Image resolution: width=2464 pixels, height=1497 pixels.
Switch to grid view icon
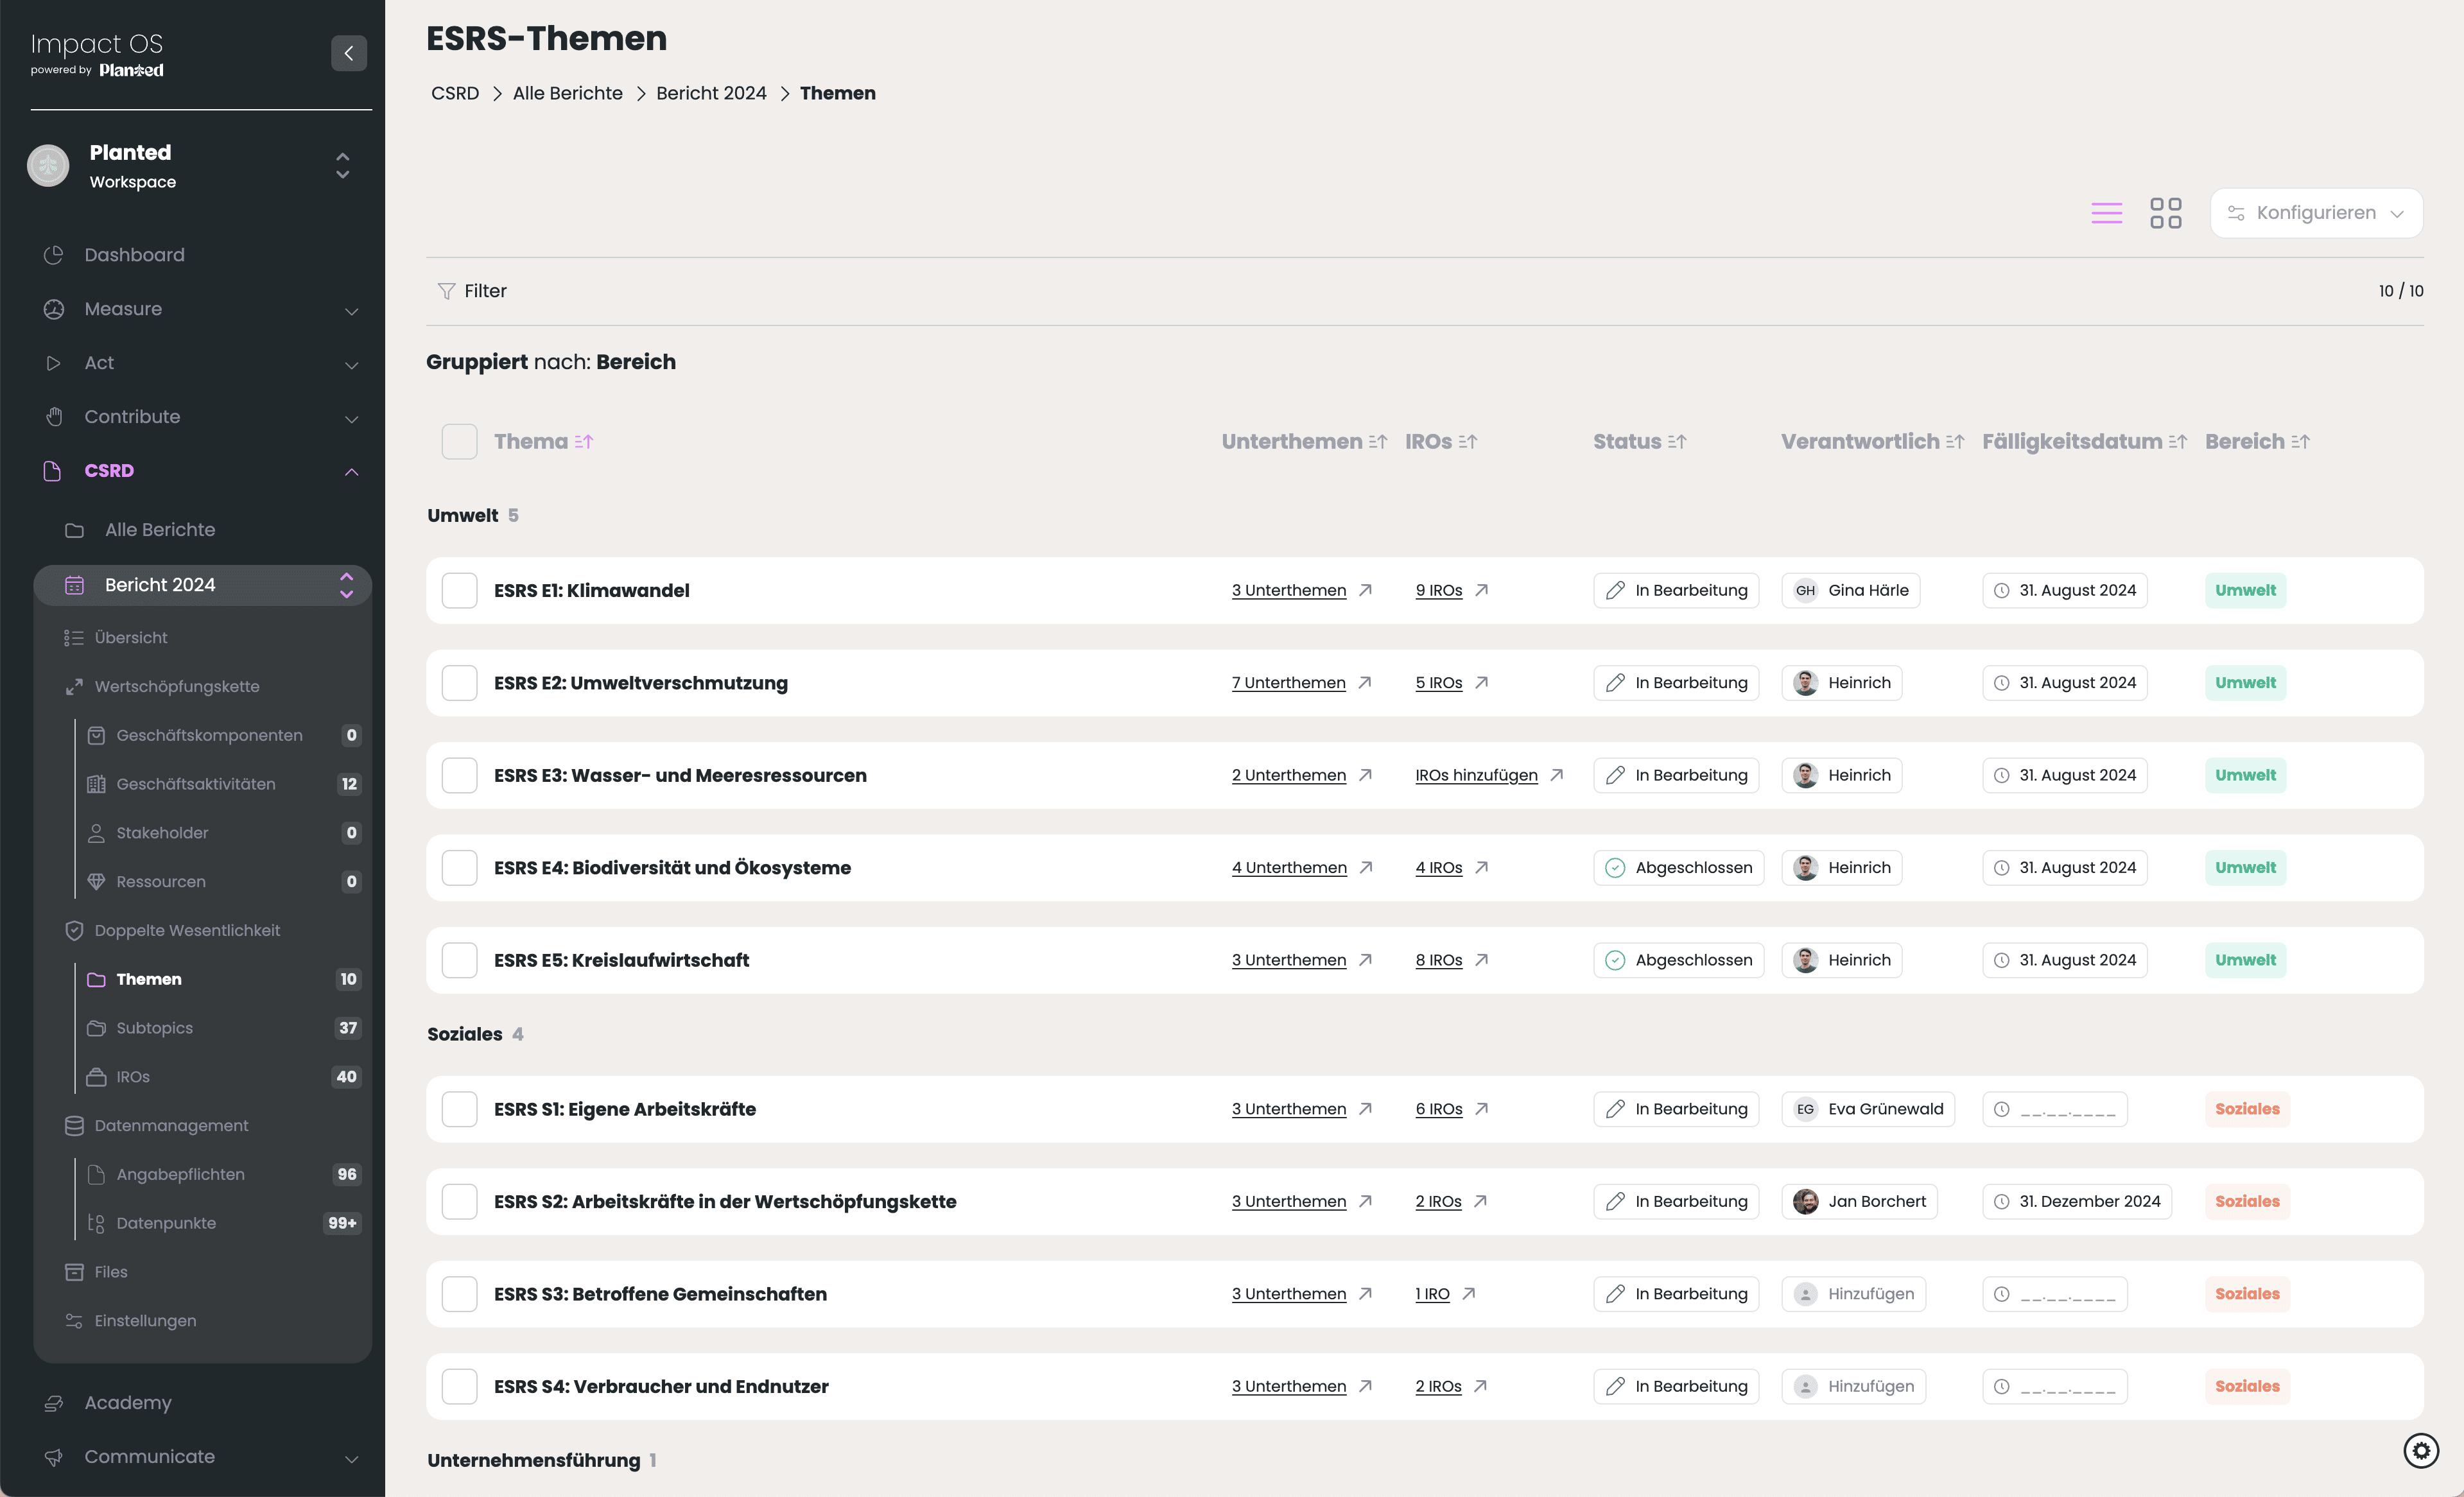(x=2165, y=213)
